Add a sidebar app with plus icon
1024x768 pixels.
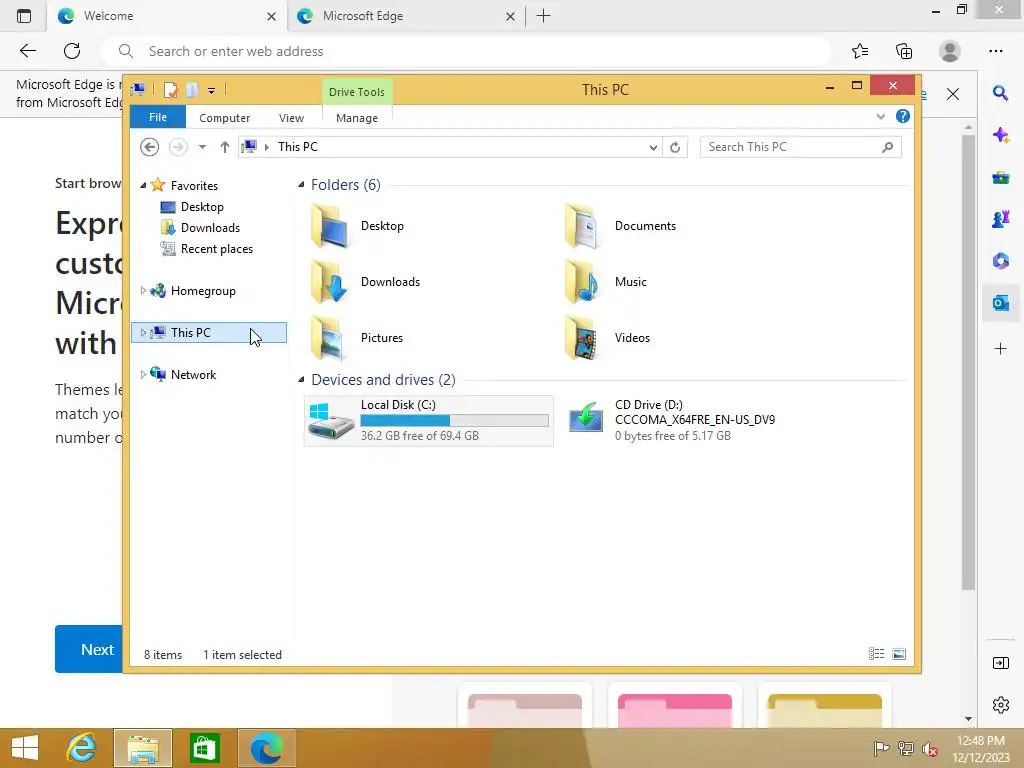(1000, 349)
